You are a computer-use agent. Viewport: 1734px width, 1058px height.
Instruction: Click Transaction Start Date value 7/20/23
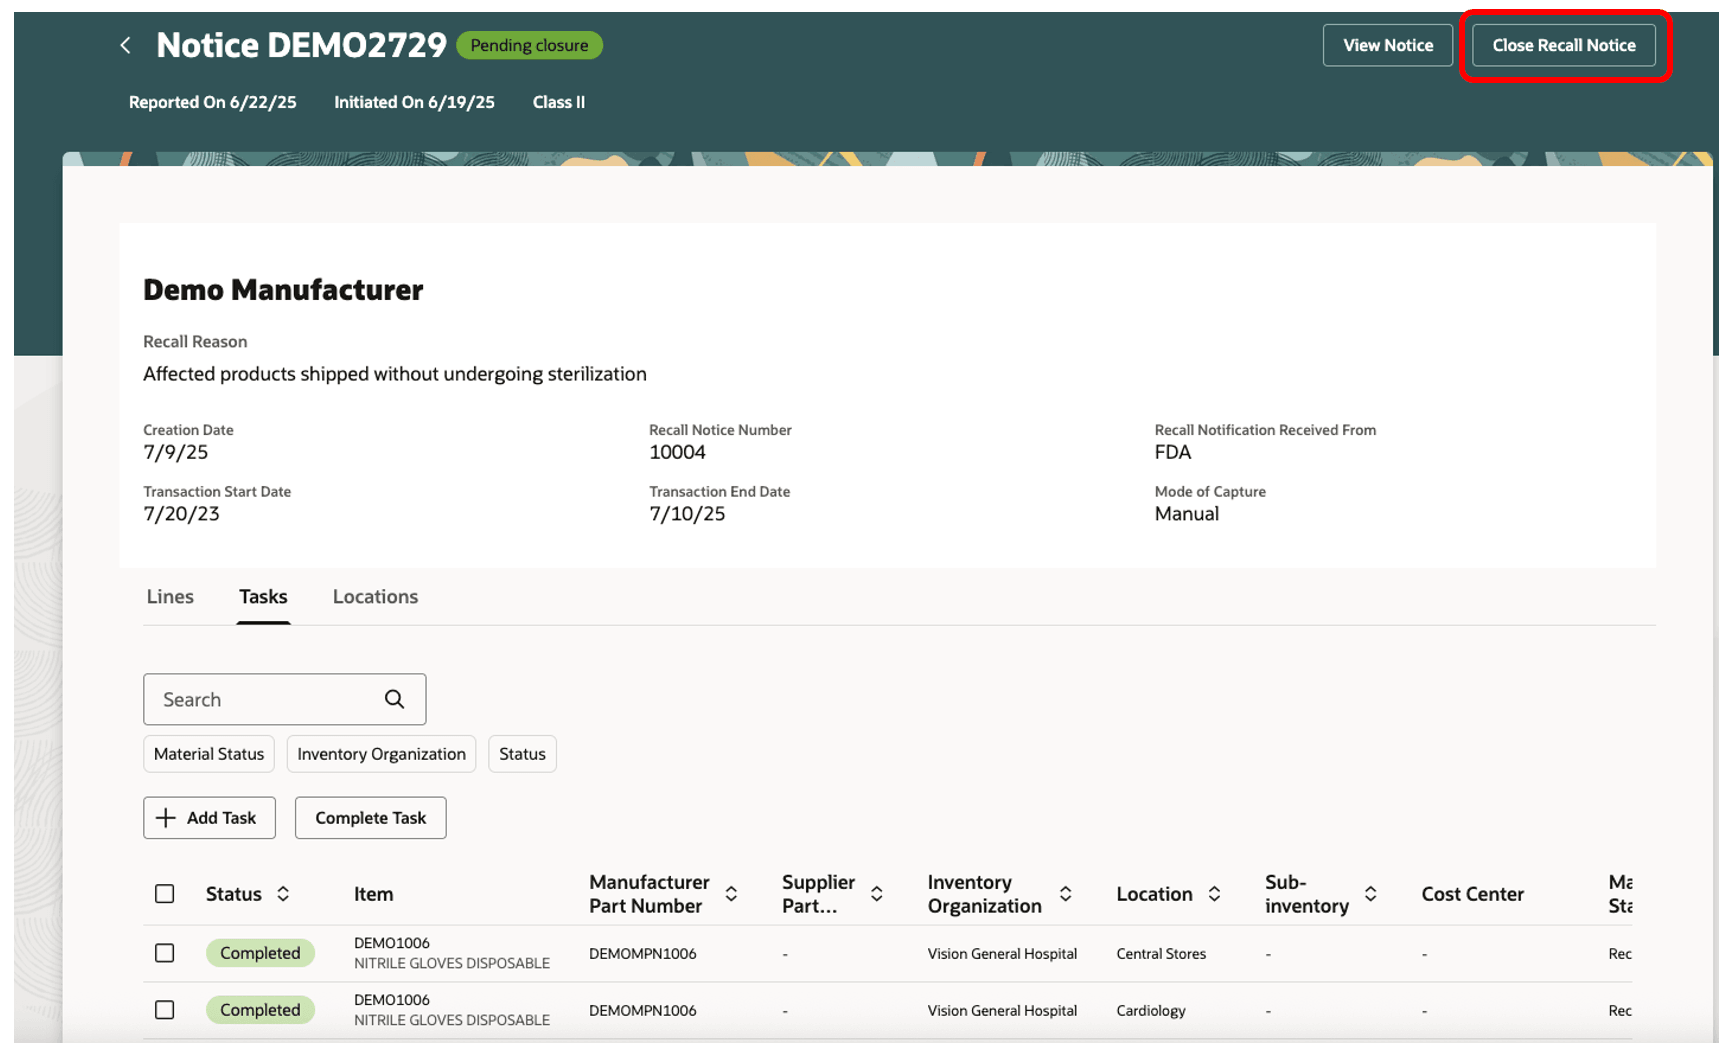pos(181,514)
